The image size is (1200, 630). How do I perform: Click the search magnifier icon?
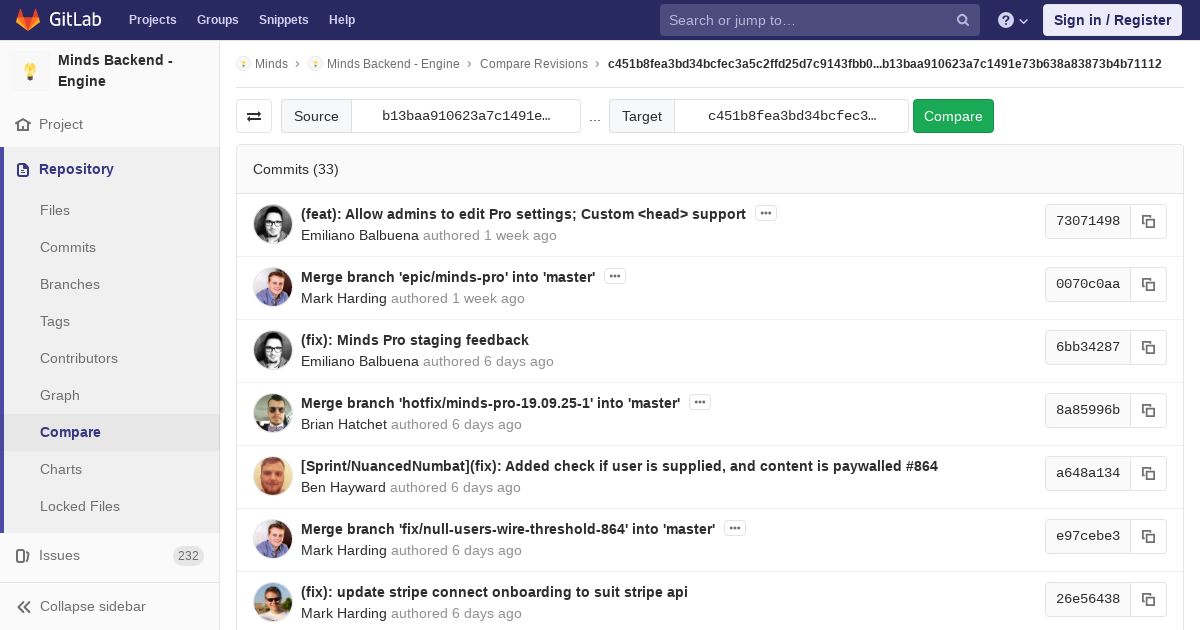(x=962, y=20)
